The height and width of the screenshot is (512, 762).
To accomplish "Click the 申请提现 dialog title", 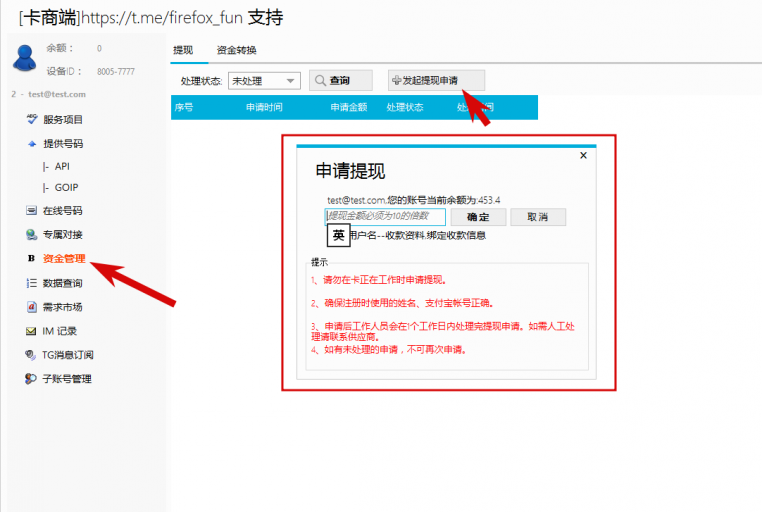I will tap(350, 171).
